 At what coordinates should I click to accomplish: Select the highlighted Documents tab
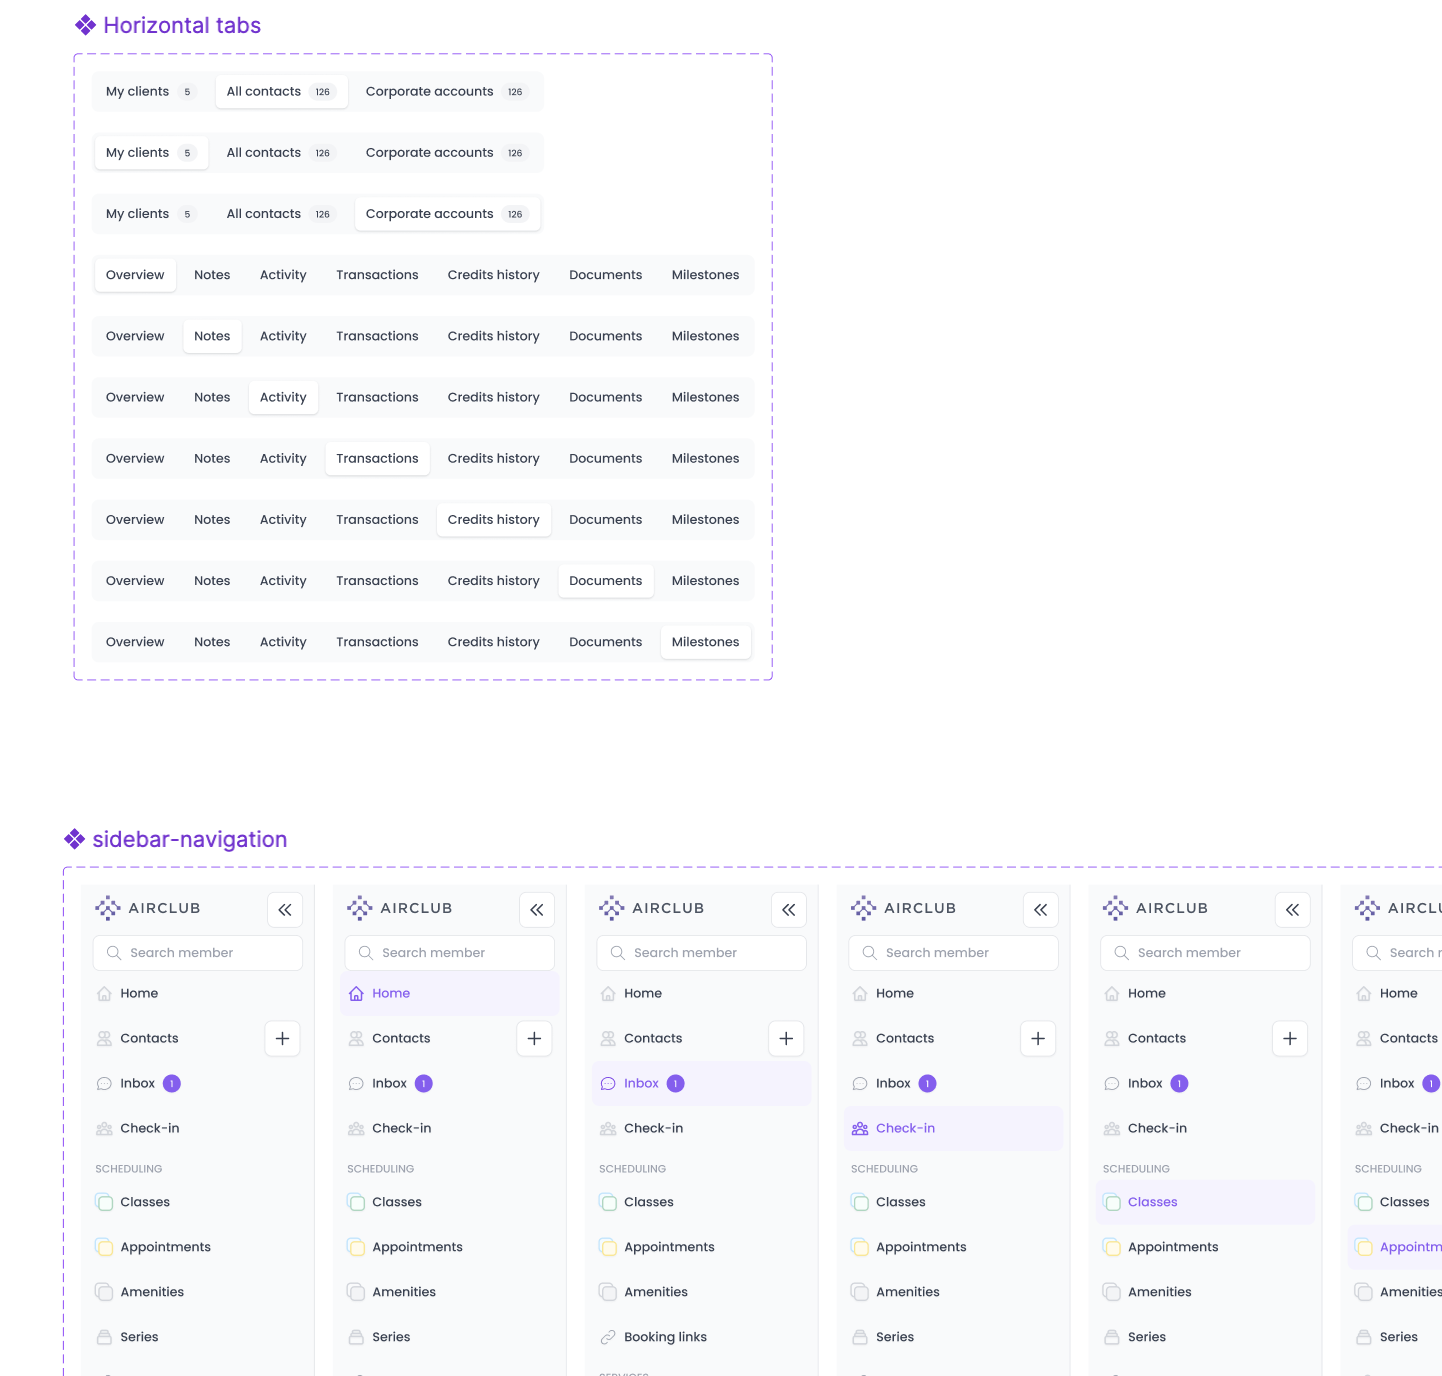[x=606, y=580]
